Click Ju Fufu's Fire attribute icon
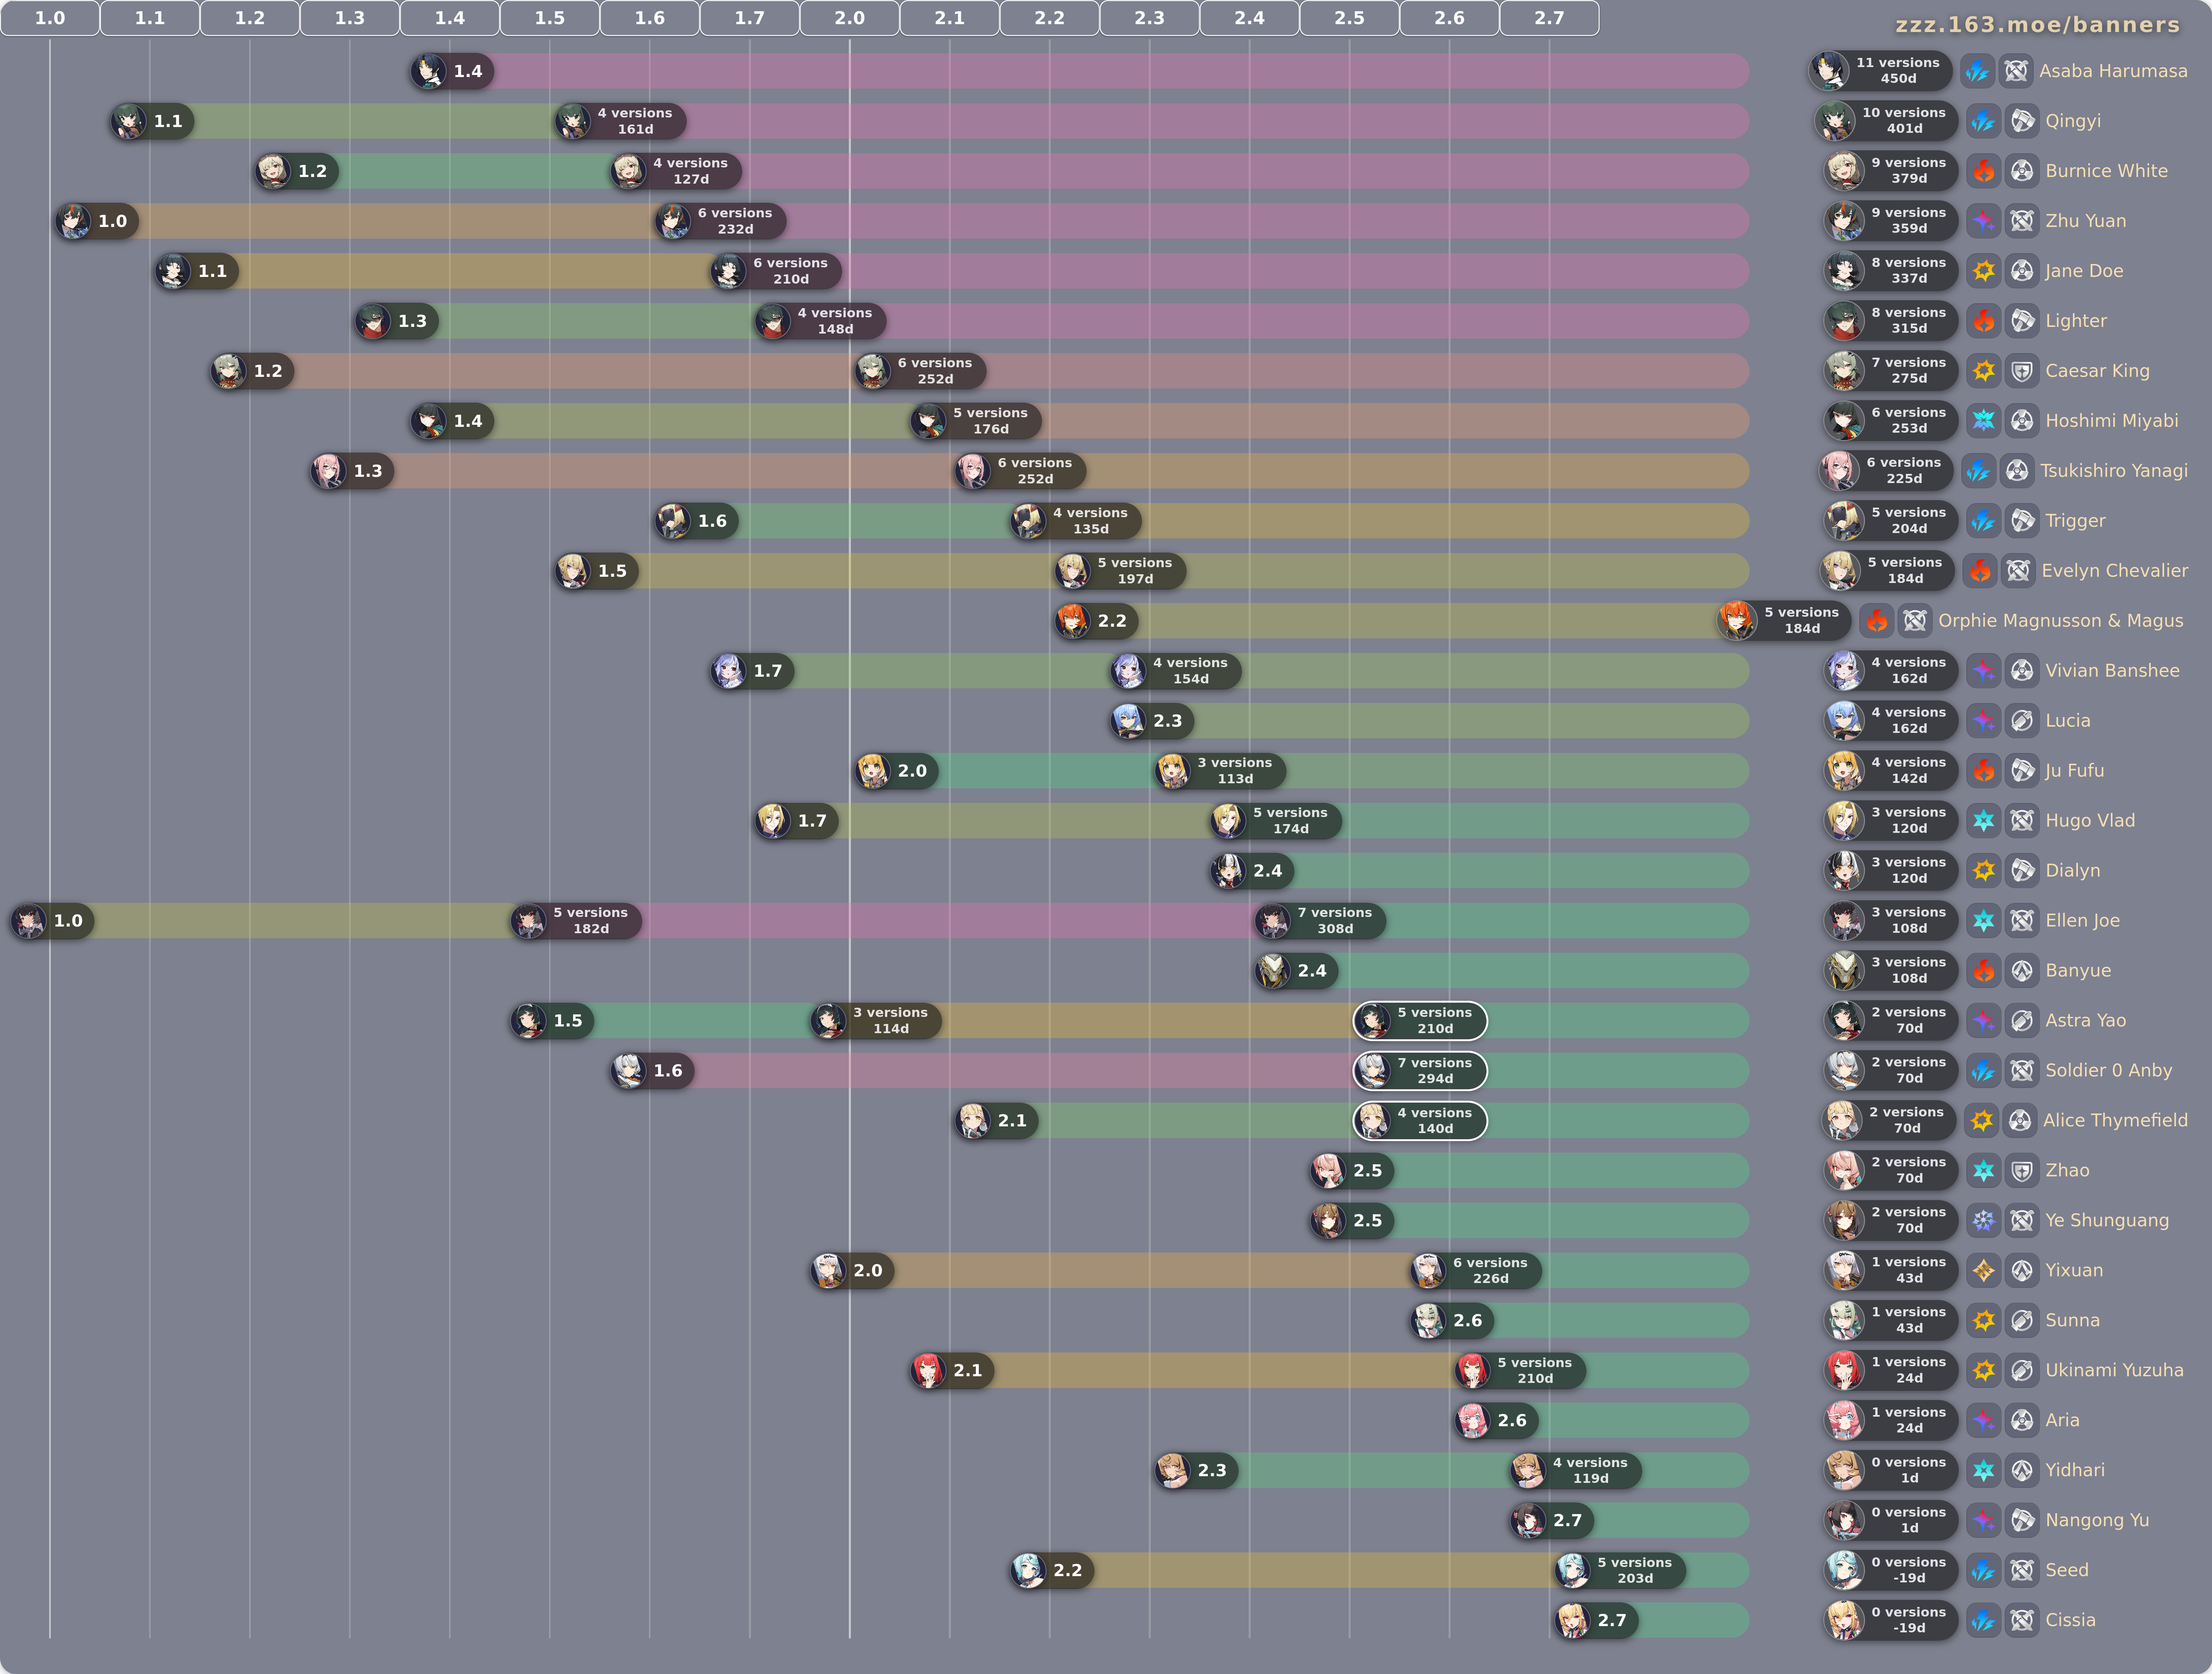The width and height of the screenshot is (2212, 1674). coord(1984,771)
